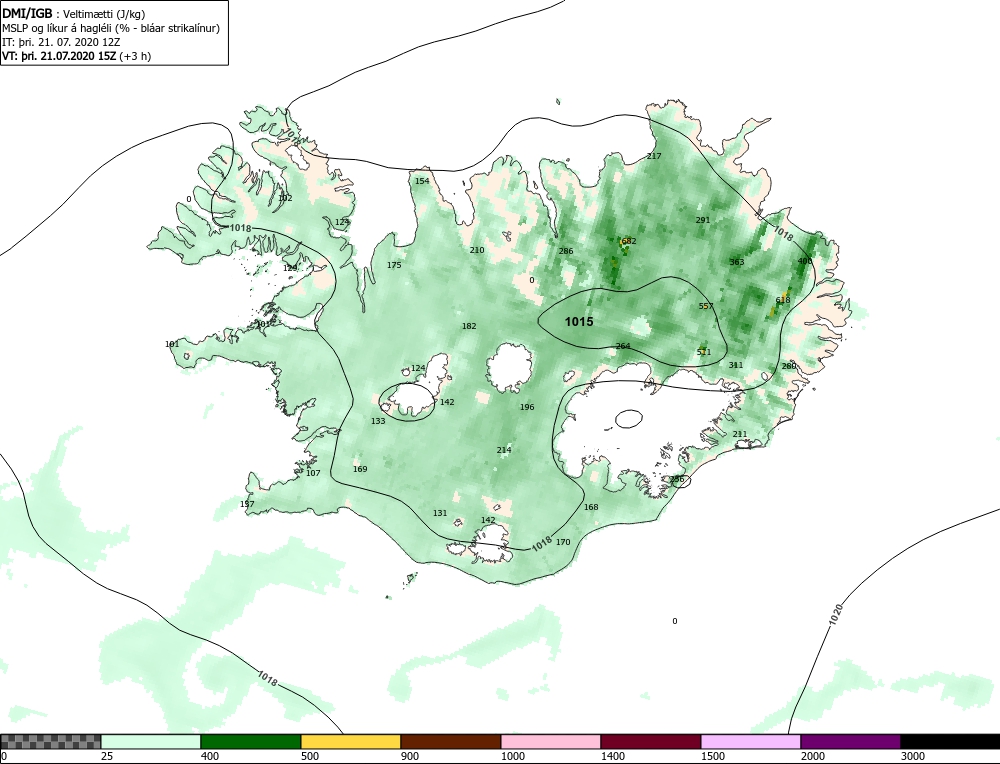Screen dimensions: 1000x764
Task: Click the legend tick label 900
Action: (409, 756)
